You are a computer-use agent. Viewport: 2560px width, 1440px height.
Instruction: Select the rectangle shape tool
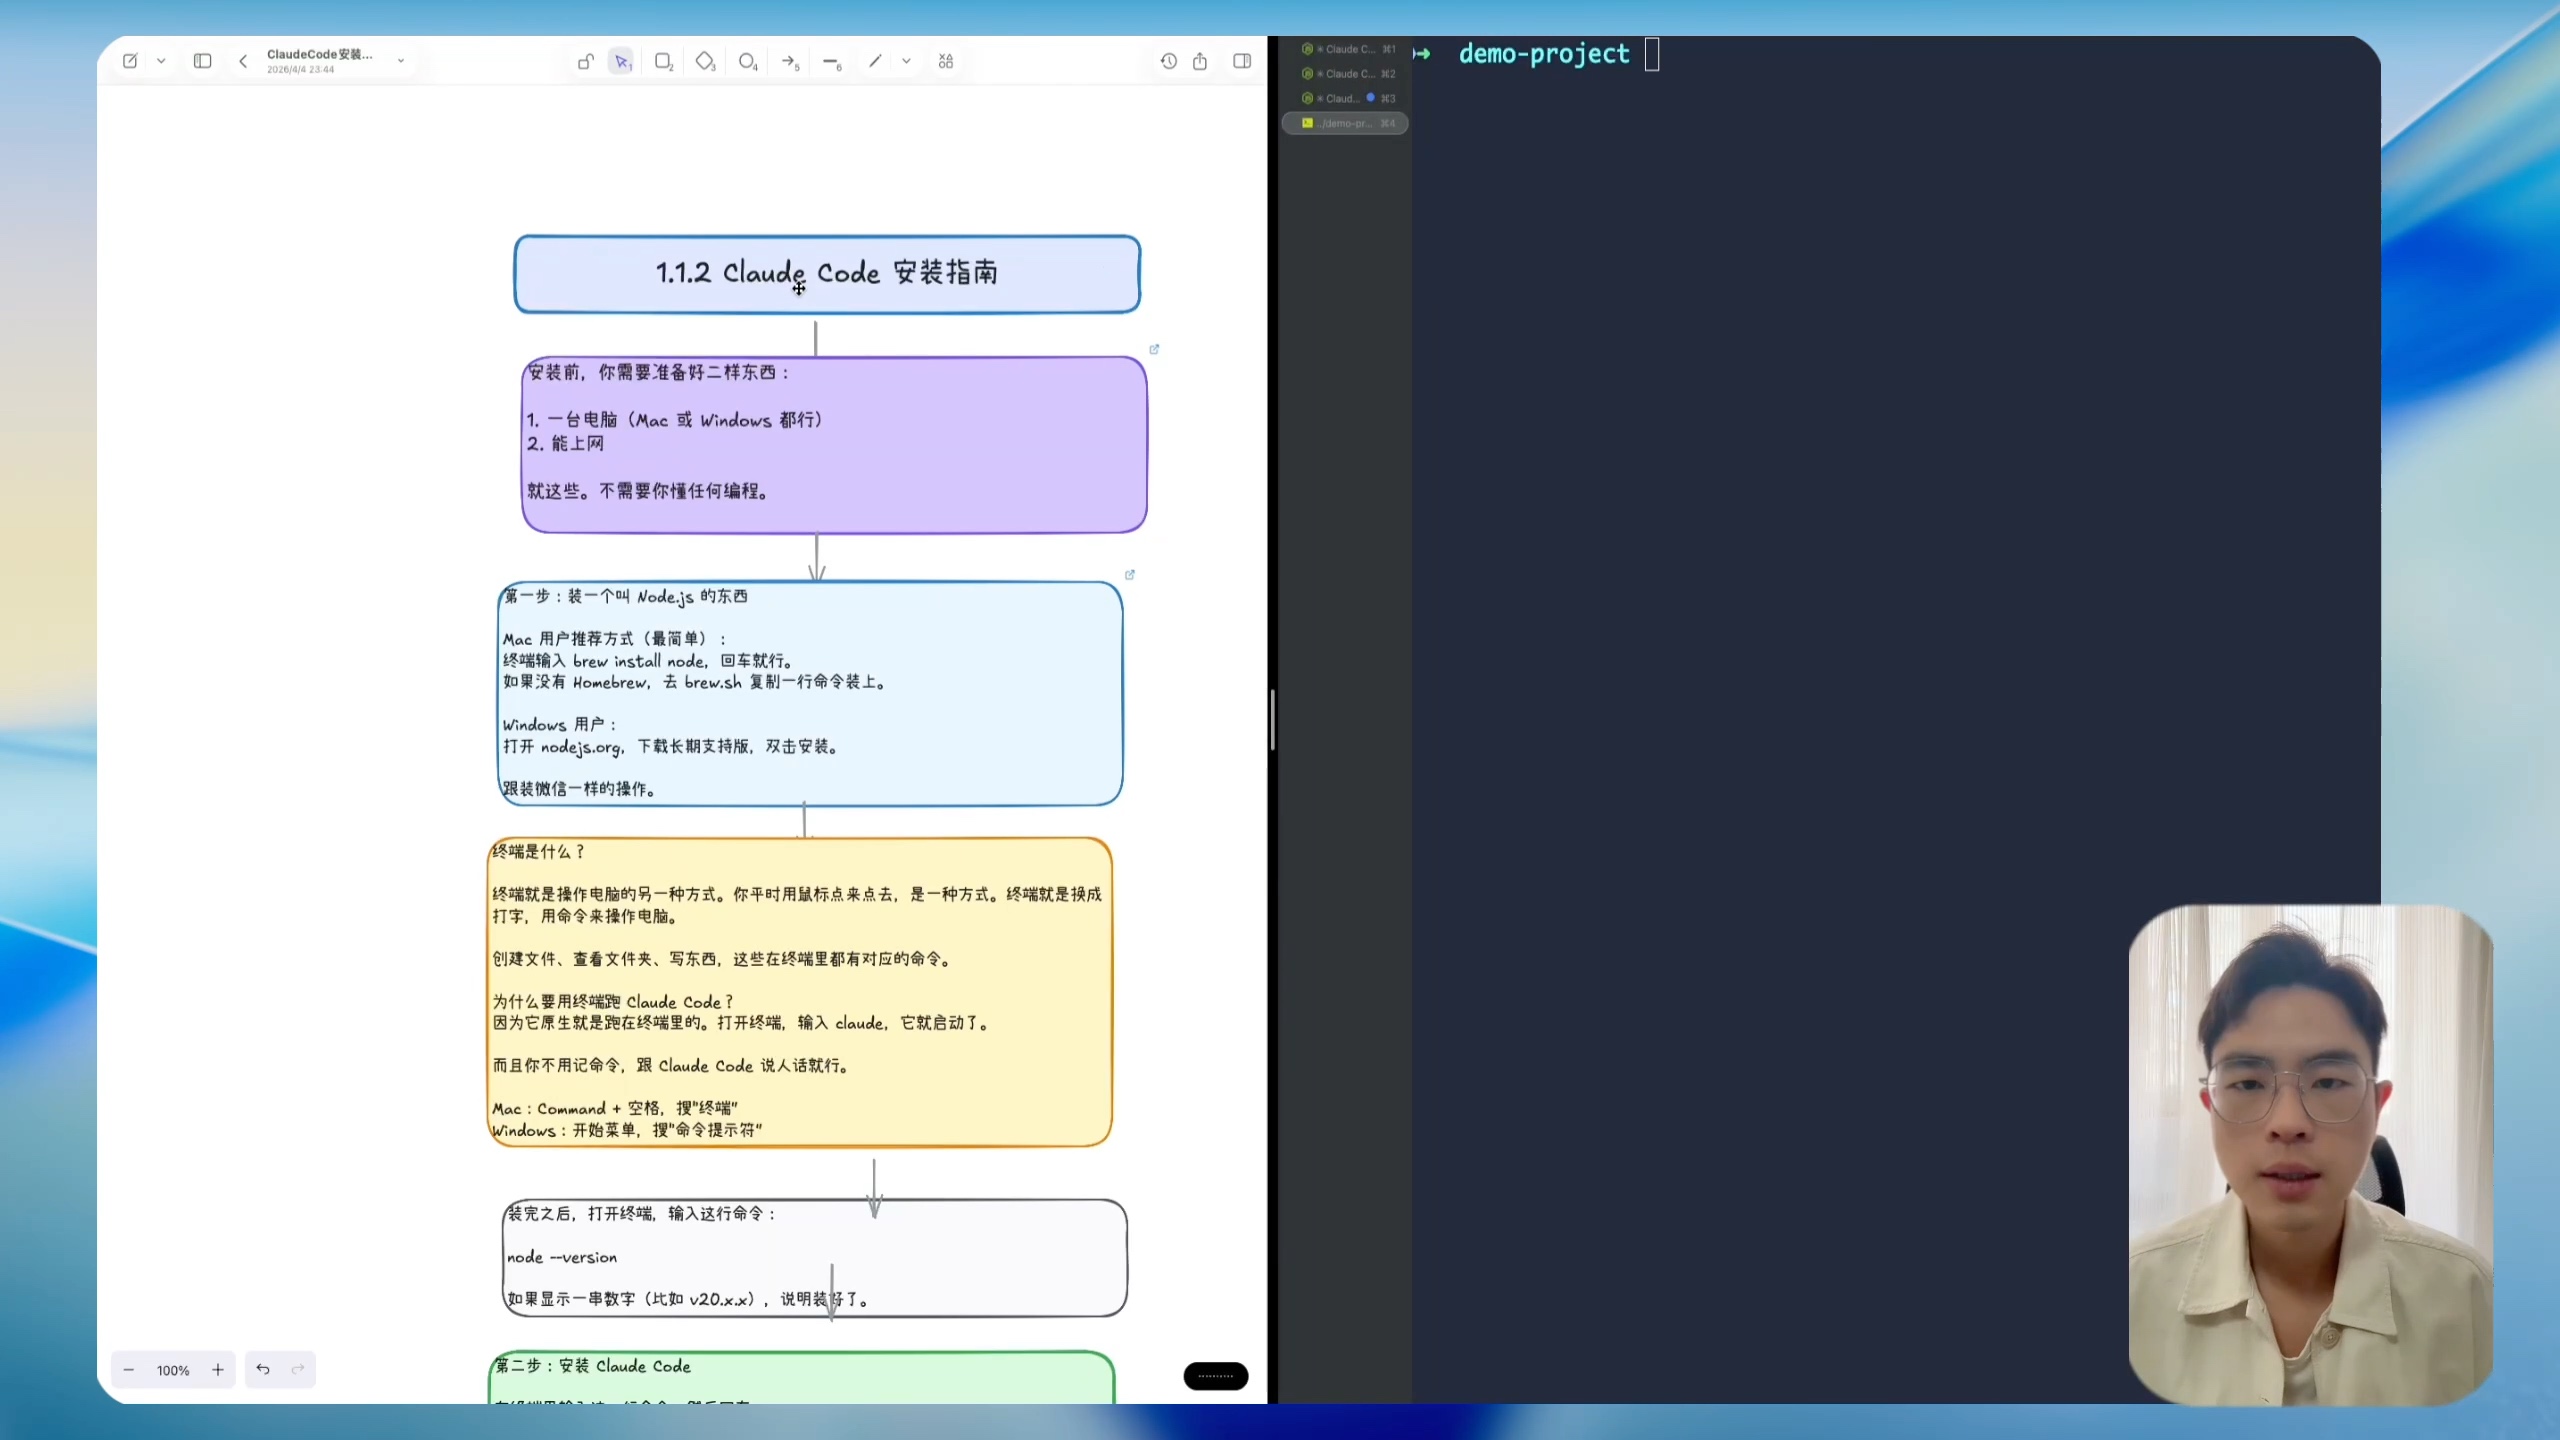[662, 61]
